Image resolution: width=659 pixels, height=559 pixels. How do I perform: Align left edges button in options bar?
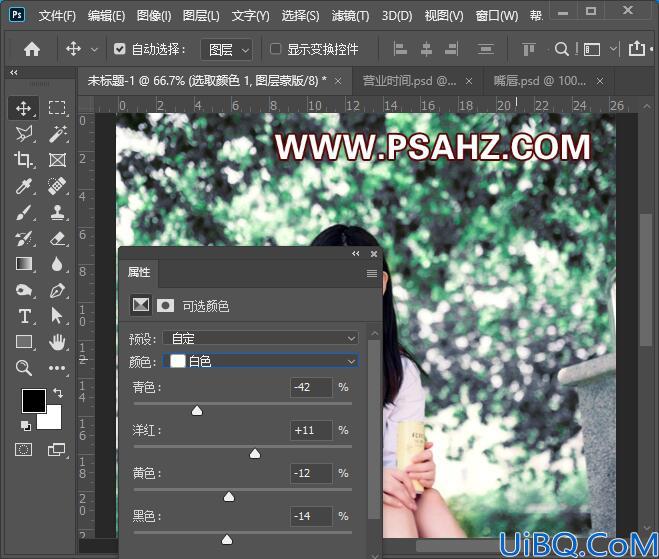400,49
